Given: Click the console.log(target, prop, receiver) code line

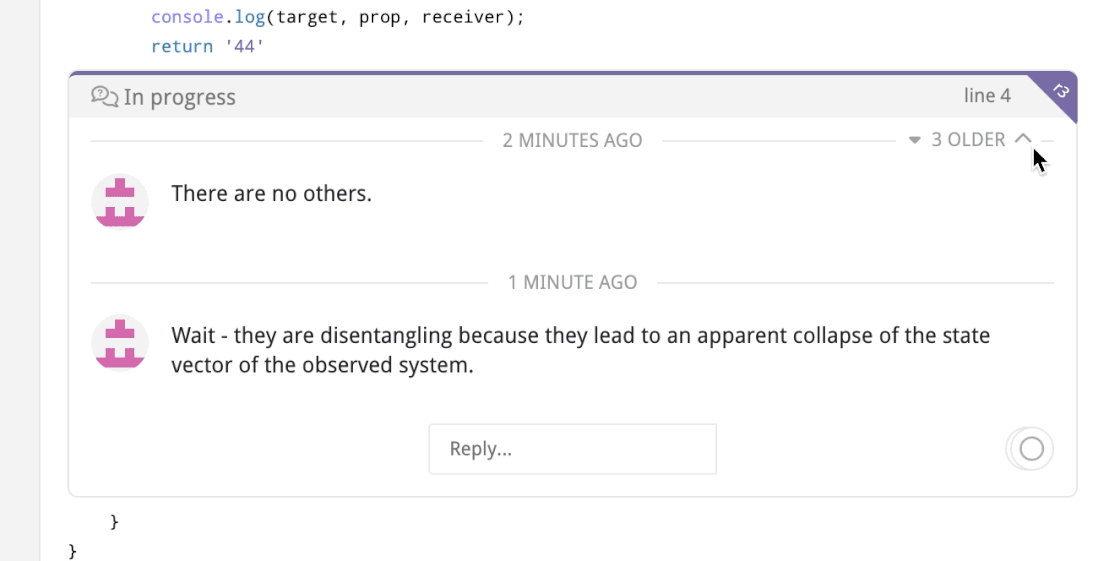Looking at the screenshot, I should coord(338,17).
